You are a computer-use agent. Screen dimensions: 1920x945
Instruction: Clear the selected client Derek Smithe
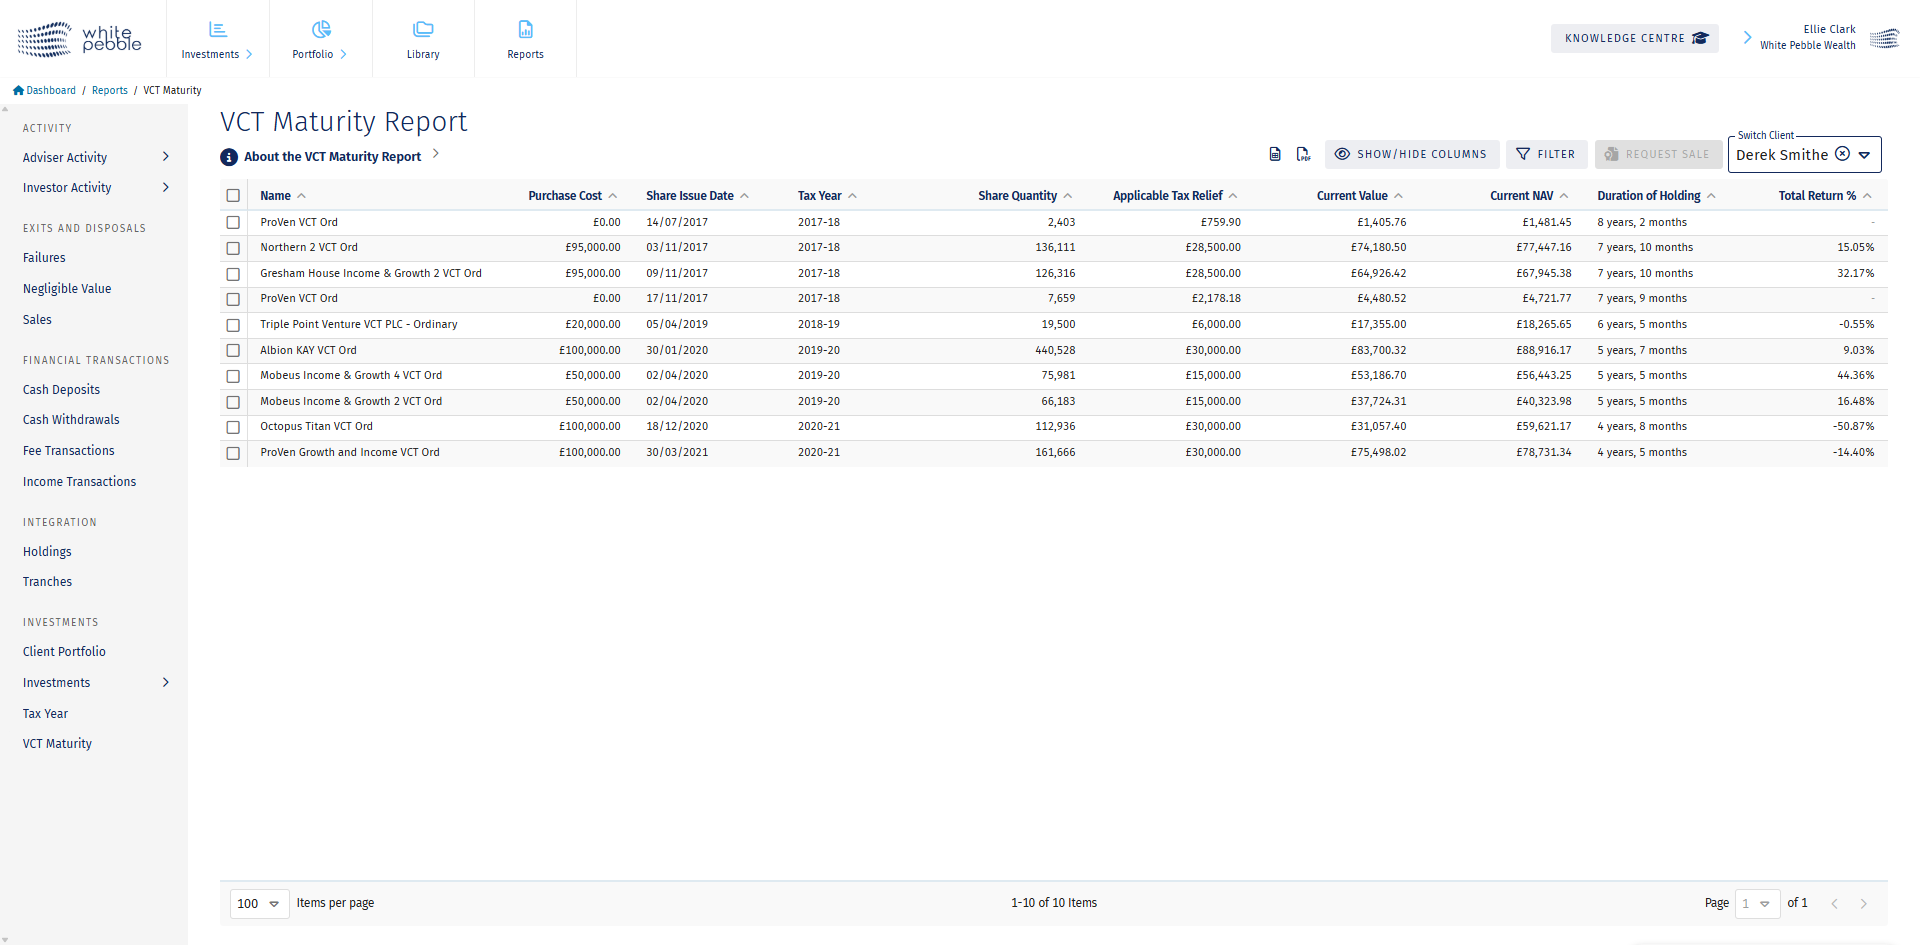point(1842,154)
